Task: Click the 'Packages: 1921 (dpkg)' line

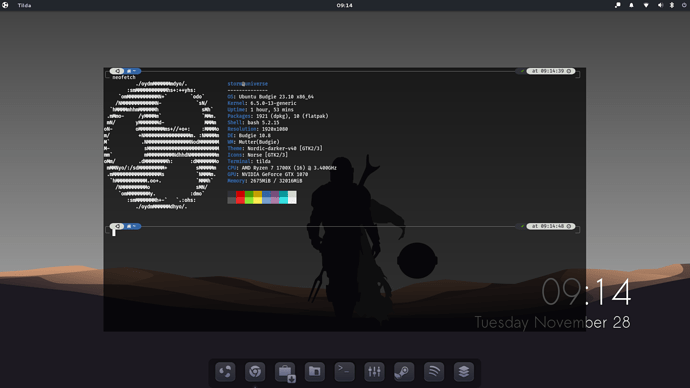Action: [278, 116]
